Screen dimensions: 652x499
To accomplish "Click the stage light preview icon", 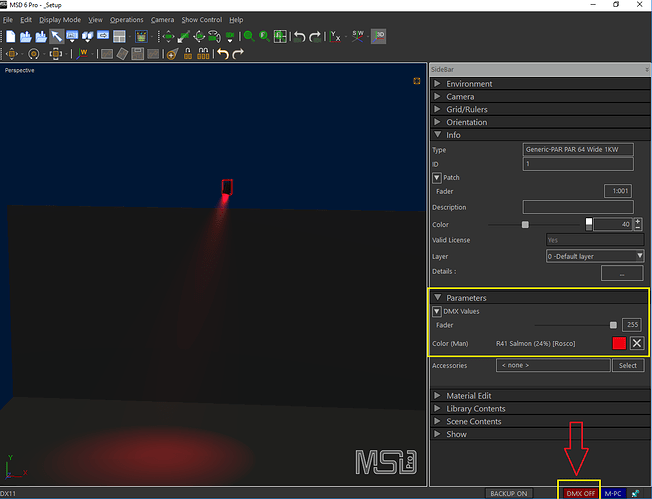I will [141, 37].
